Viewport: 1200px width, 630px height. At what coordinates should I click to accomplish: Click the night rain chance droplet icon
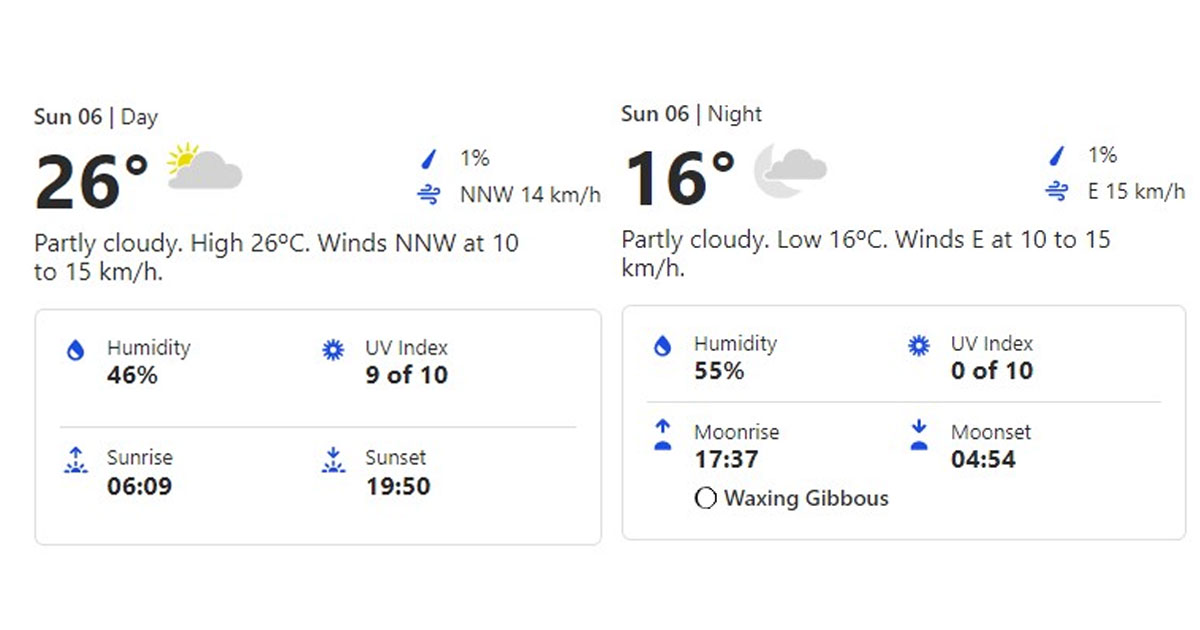tap(1056, 155)
